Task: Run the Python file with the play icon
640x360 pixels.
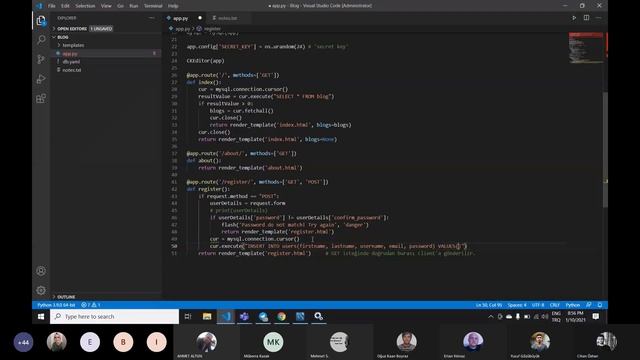Action: pos(574,18)
